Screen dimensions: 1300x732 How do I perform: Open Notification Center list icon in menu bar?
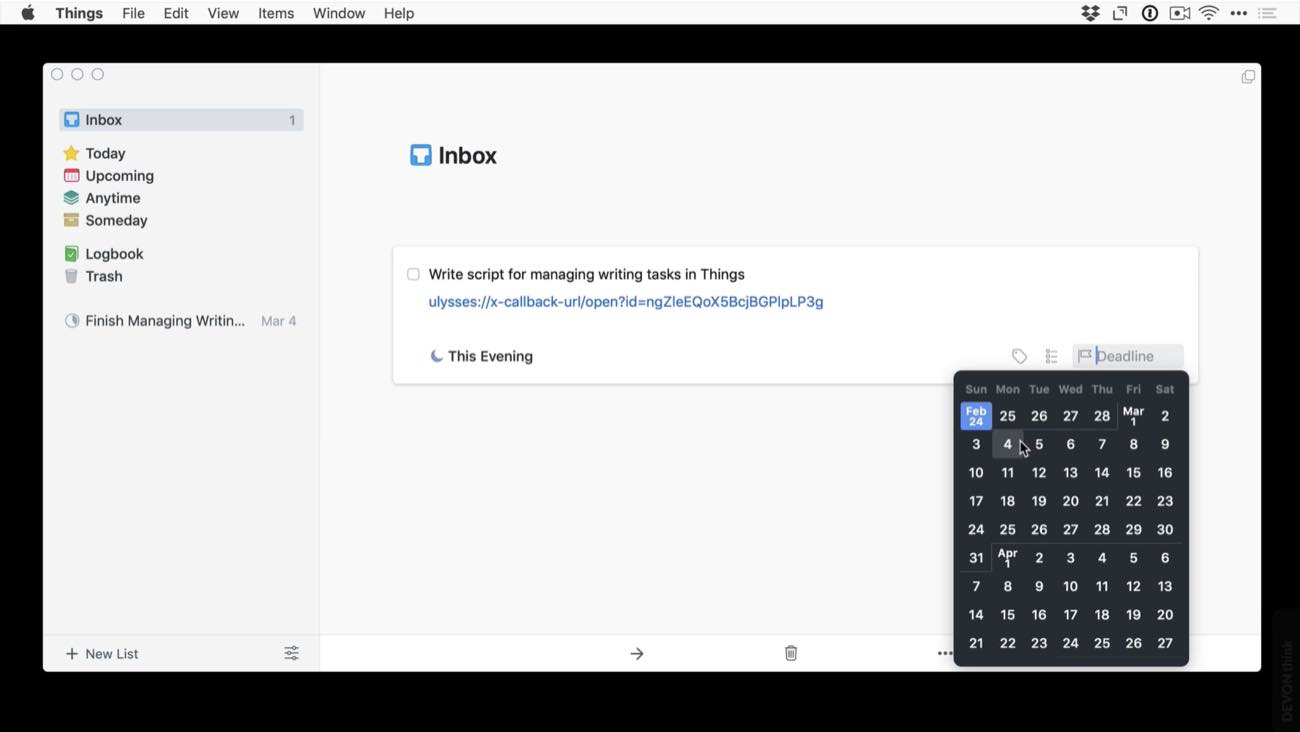(x=1268, y=13)
